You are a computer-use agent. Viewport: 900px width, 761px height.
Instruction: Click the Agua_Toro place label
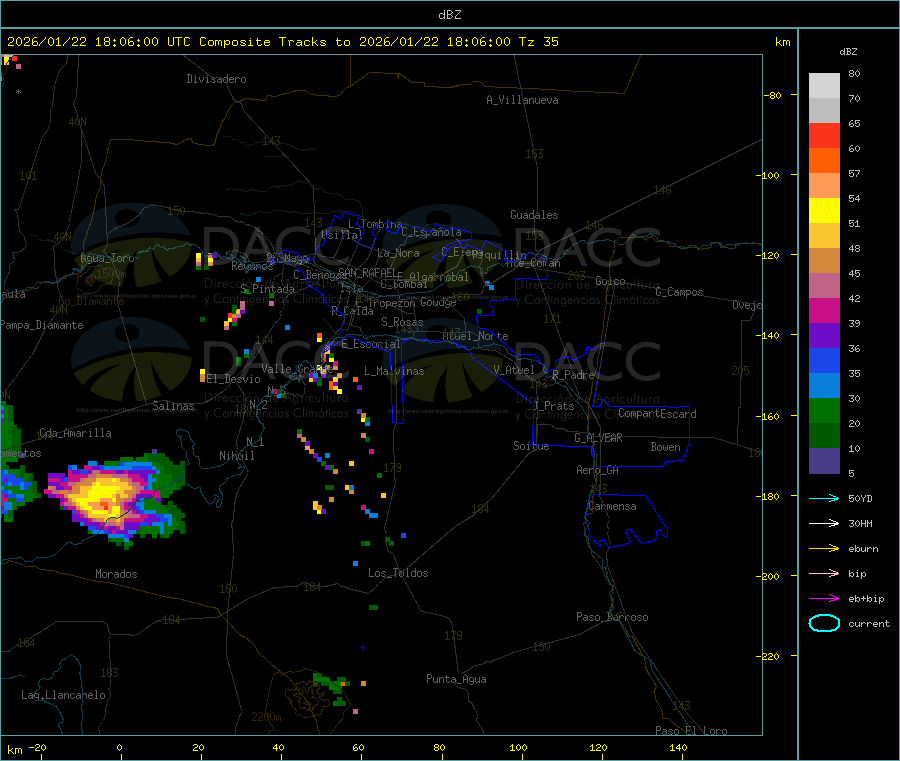pyautogui.click(x=107, y=258)
